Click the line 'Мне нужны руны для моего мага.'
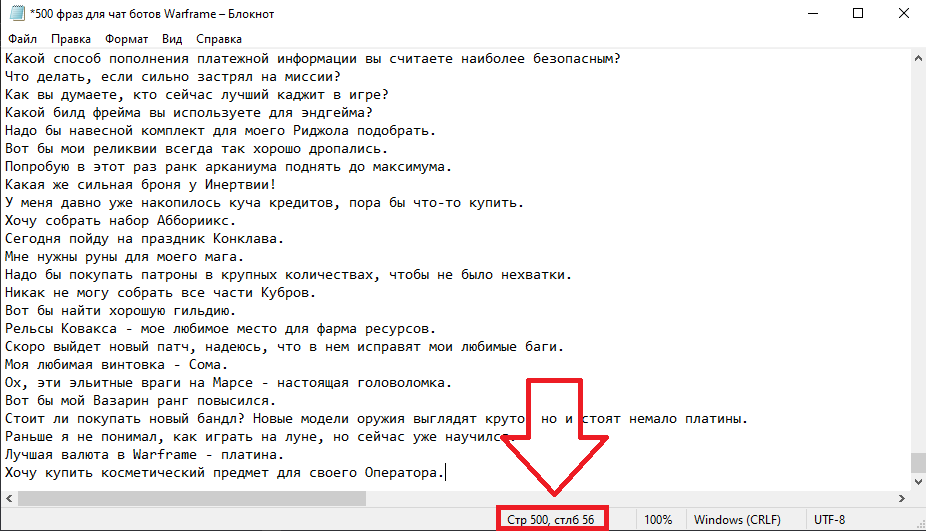926x531 pixels. pos(125,257)
